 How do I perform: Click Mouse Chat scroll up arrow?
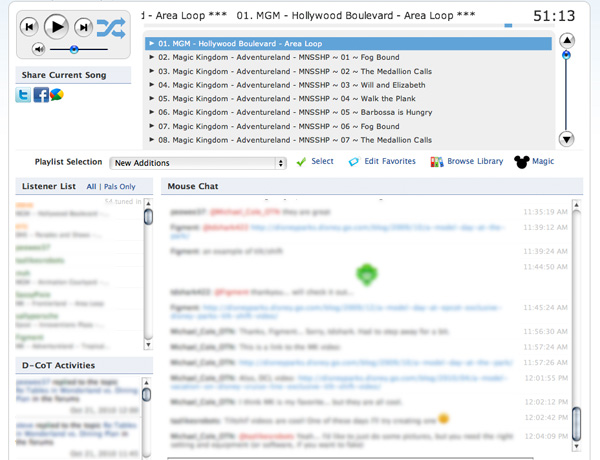576,205
